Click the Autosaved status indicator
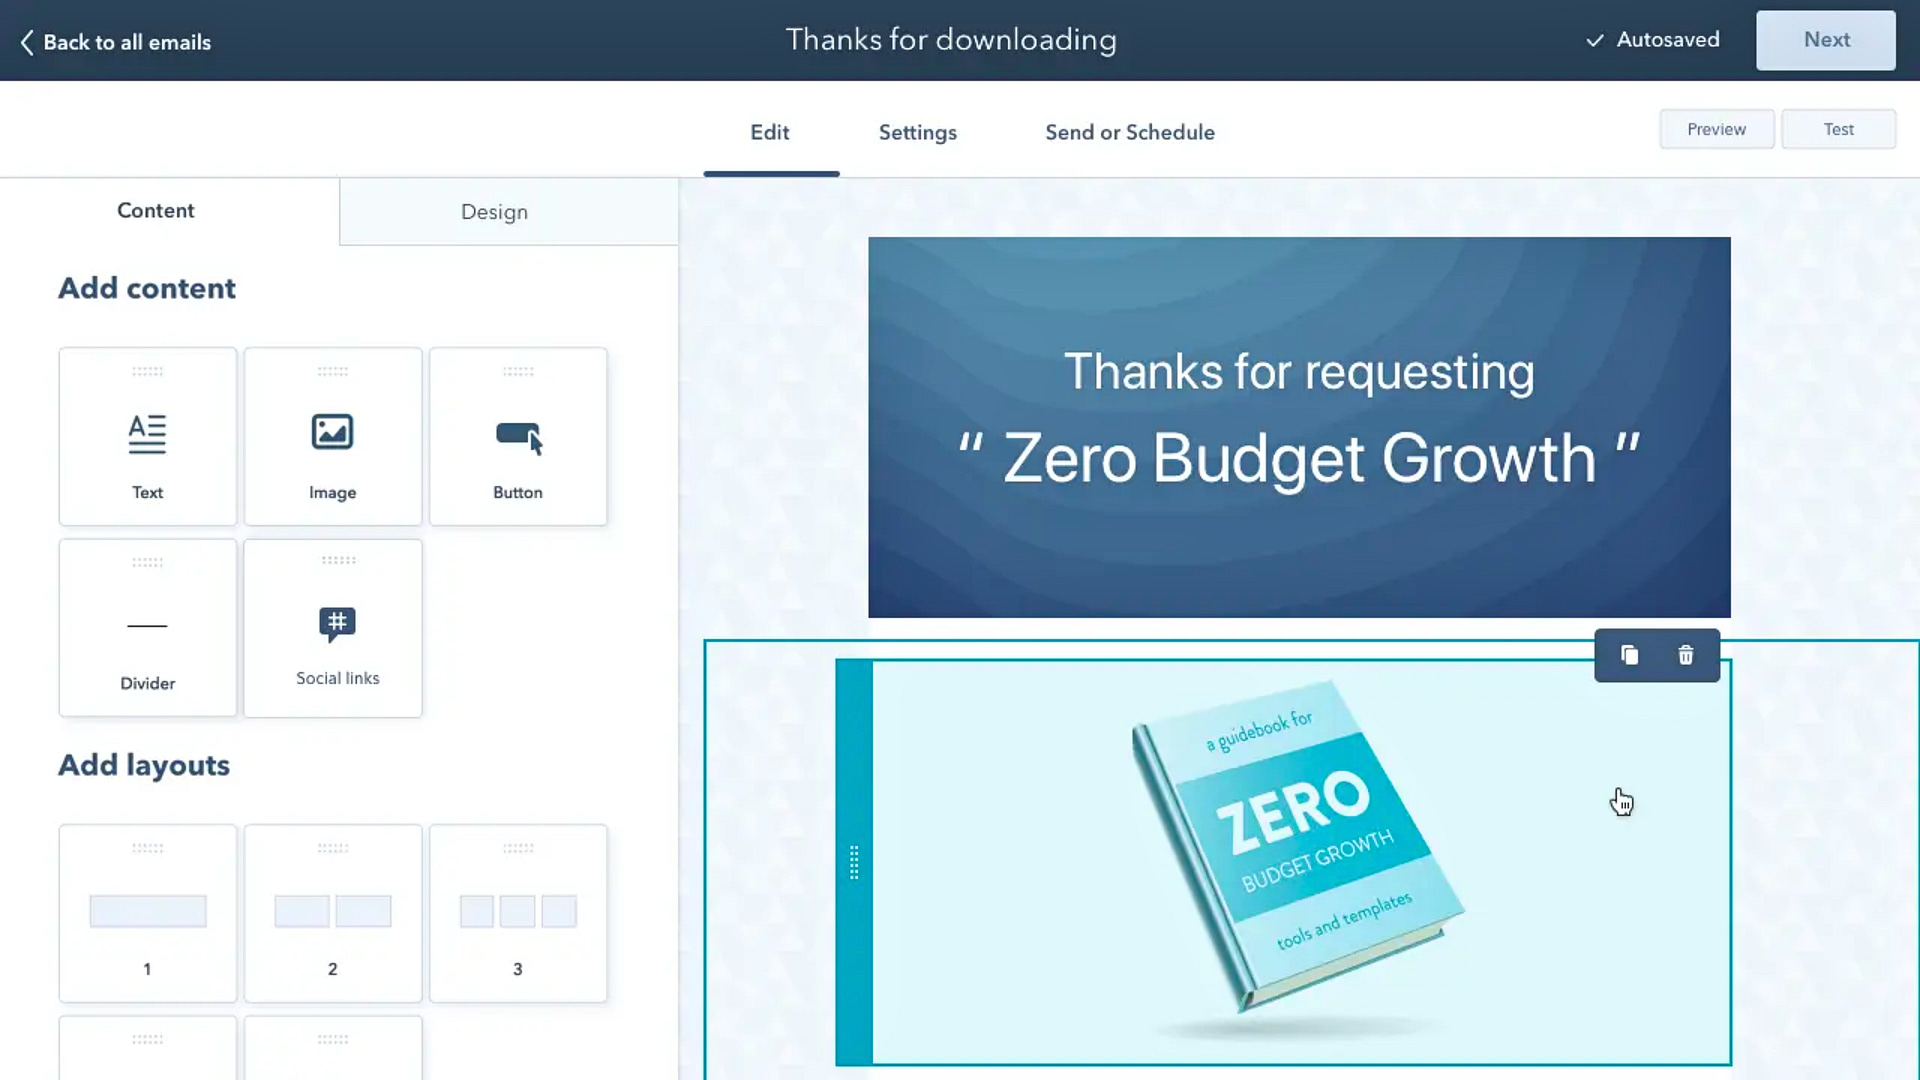 pos(1651,40)
